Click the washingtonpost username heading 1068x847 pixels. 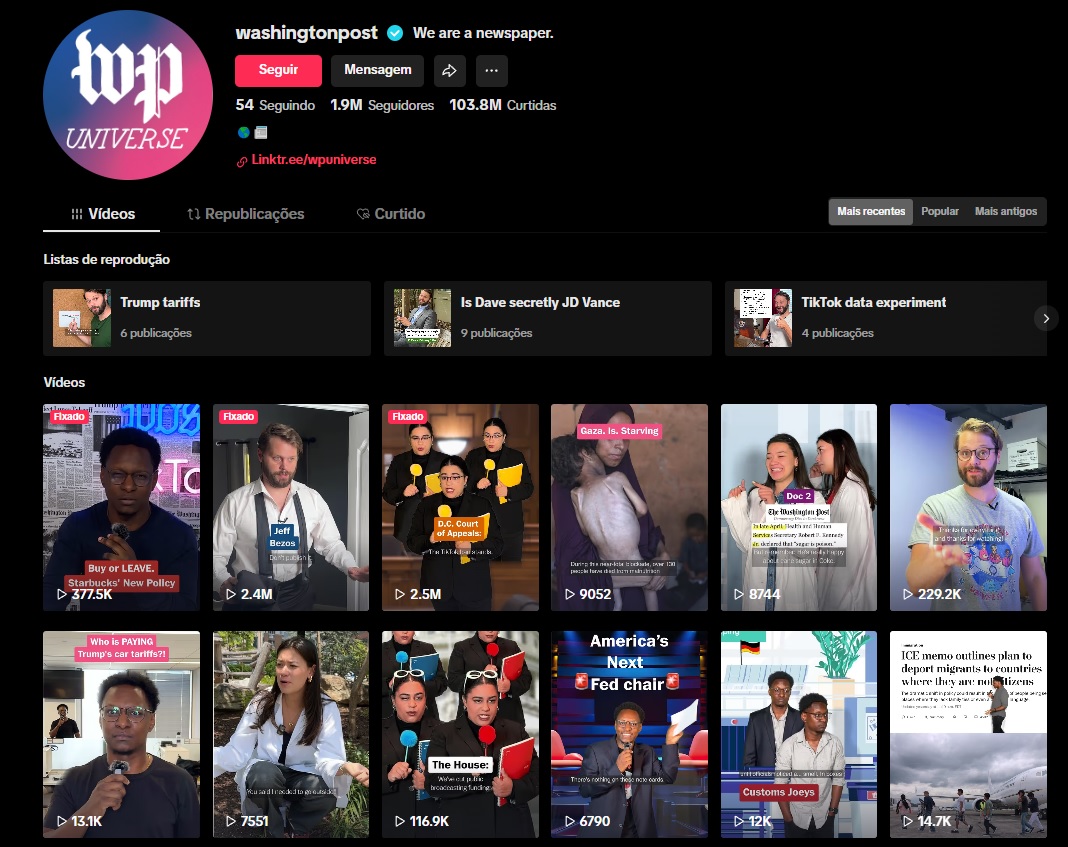[x=307, y=33]
